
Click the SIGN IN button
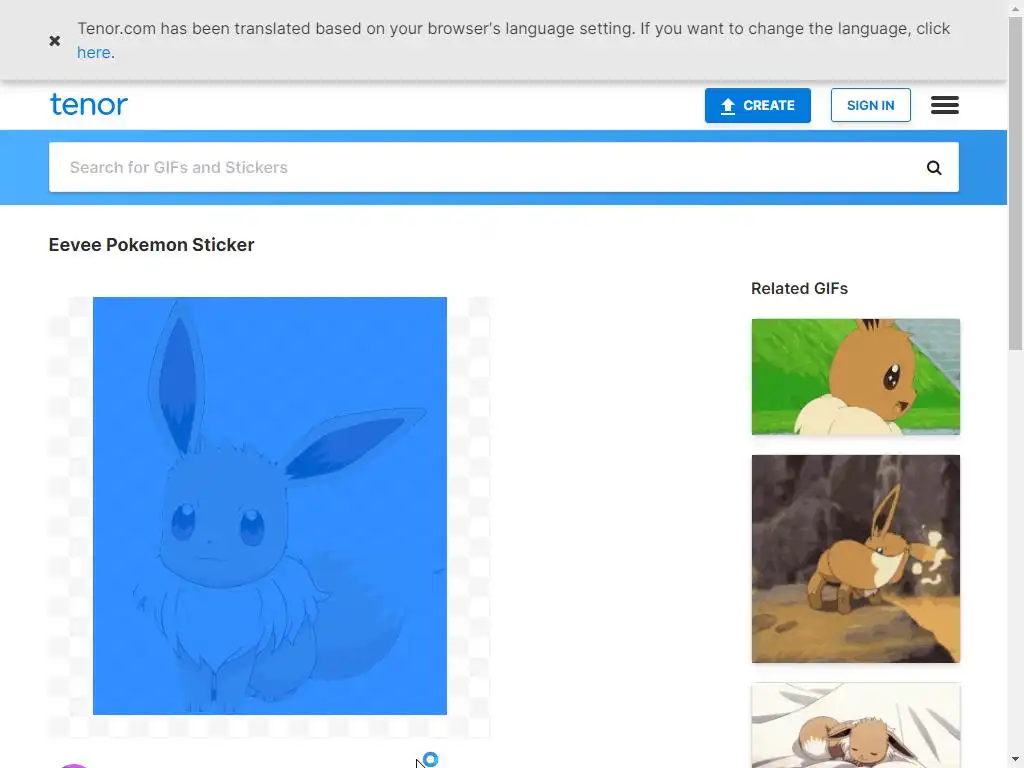point(871,105)
